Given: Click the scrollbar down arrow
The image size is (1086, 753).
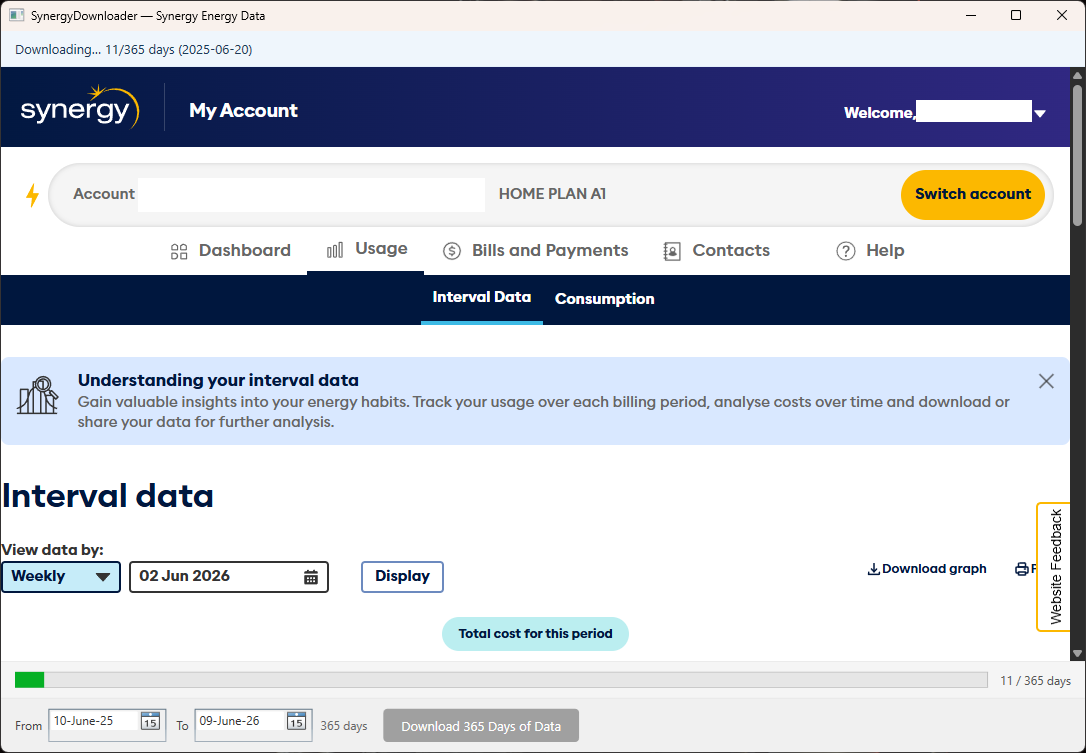Looking at the screenshot, I should 1077,653.
